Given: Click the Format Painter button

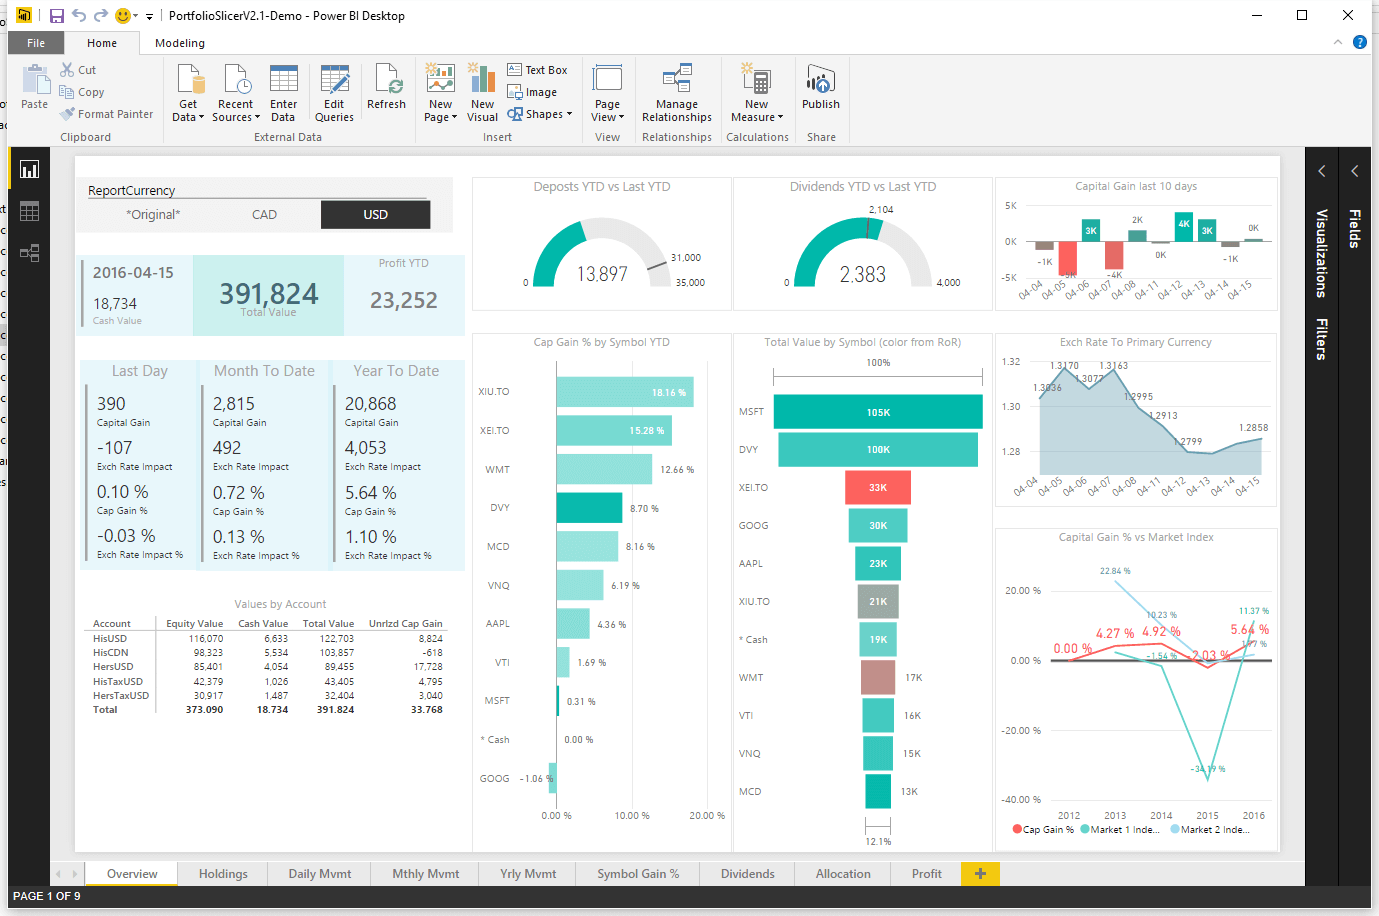Looking at the screenshot, I should point(107,114).
